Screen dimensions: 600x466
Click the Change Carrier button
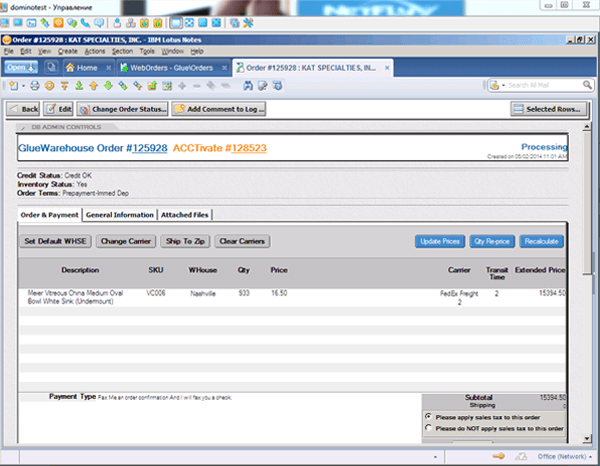click(x=126, y=241)
